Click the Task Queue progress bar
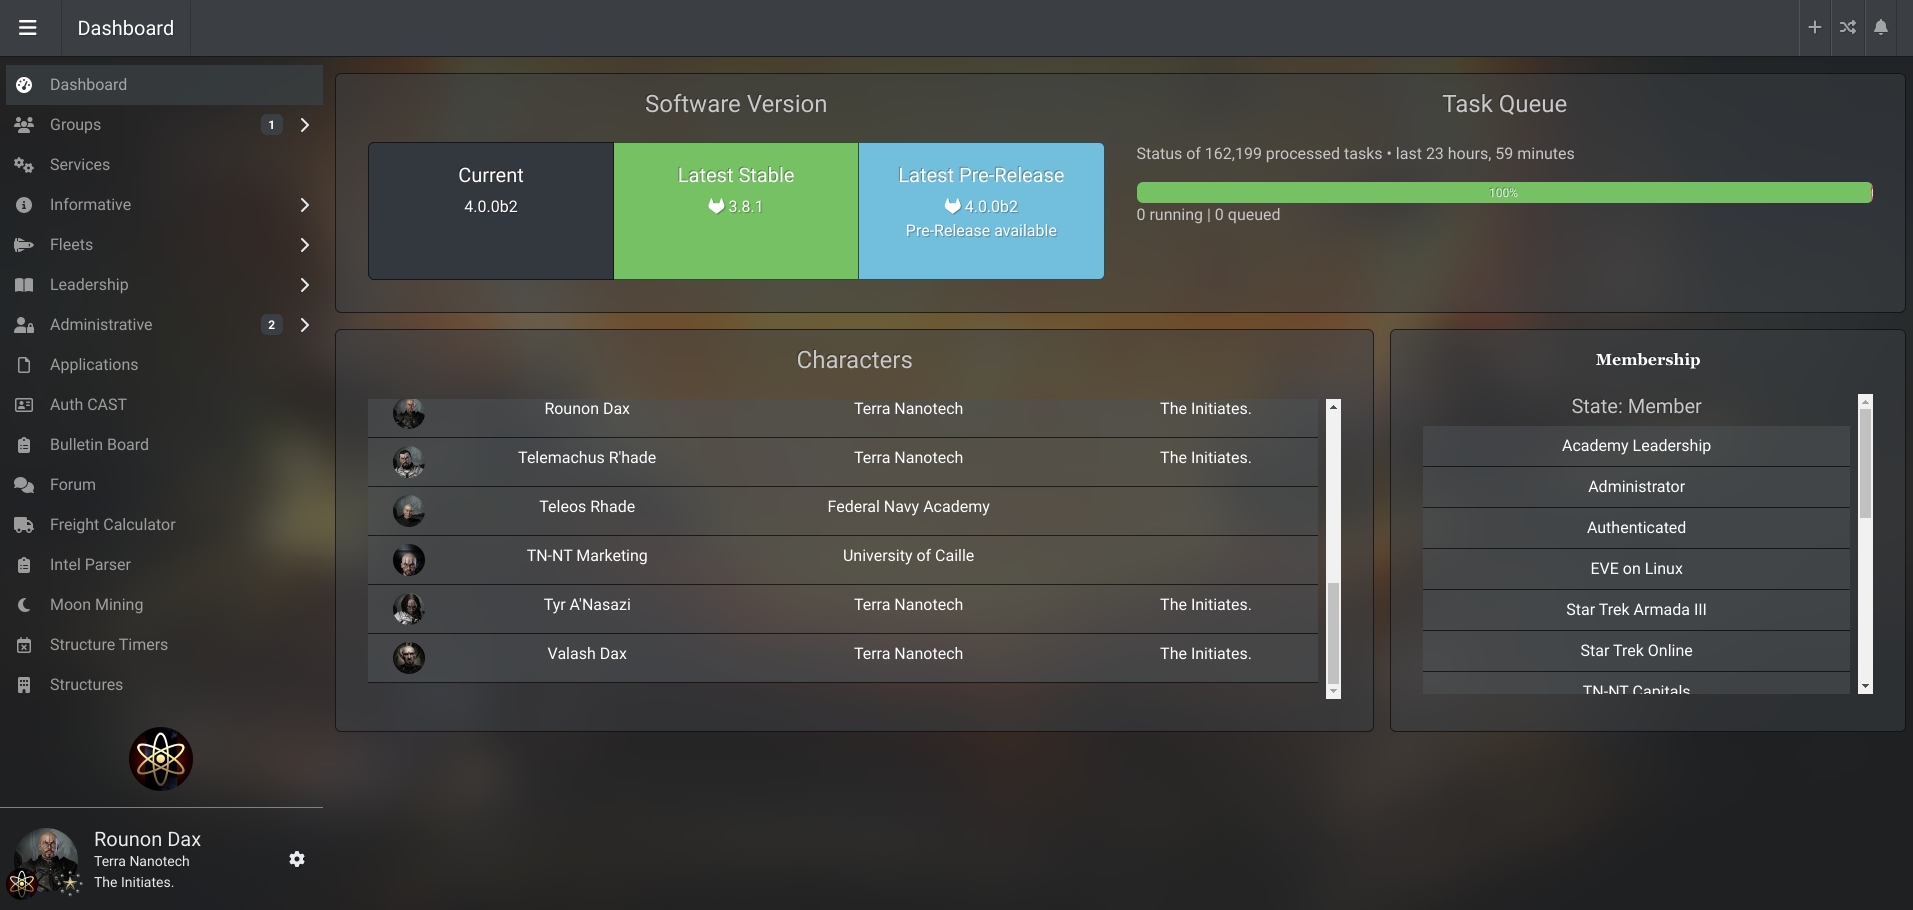Image resolution: width=1913 pixels, height=910 pixels. tap(1503, 192)
